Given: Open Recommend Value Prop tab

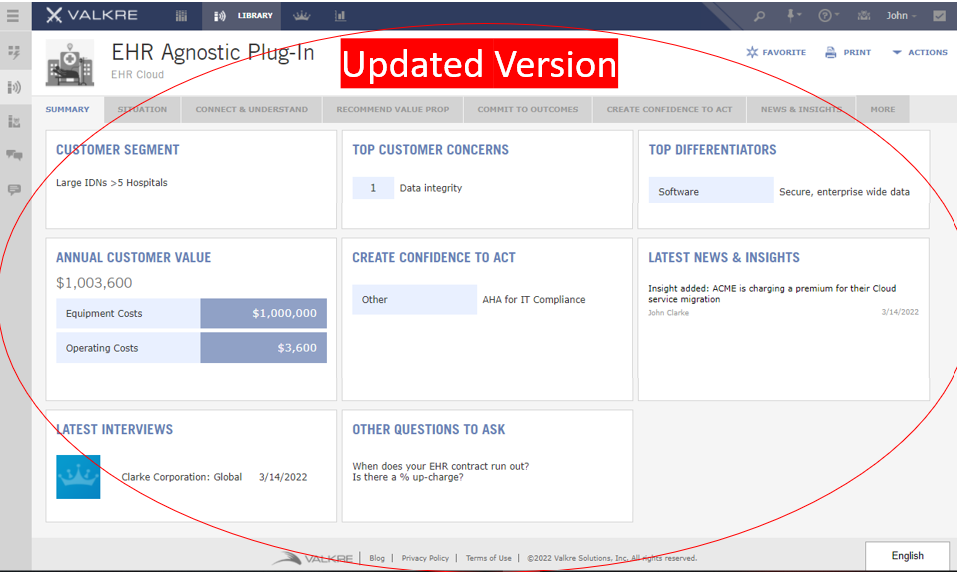Looking at the screenshot, I should coord(392,109).
